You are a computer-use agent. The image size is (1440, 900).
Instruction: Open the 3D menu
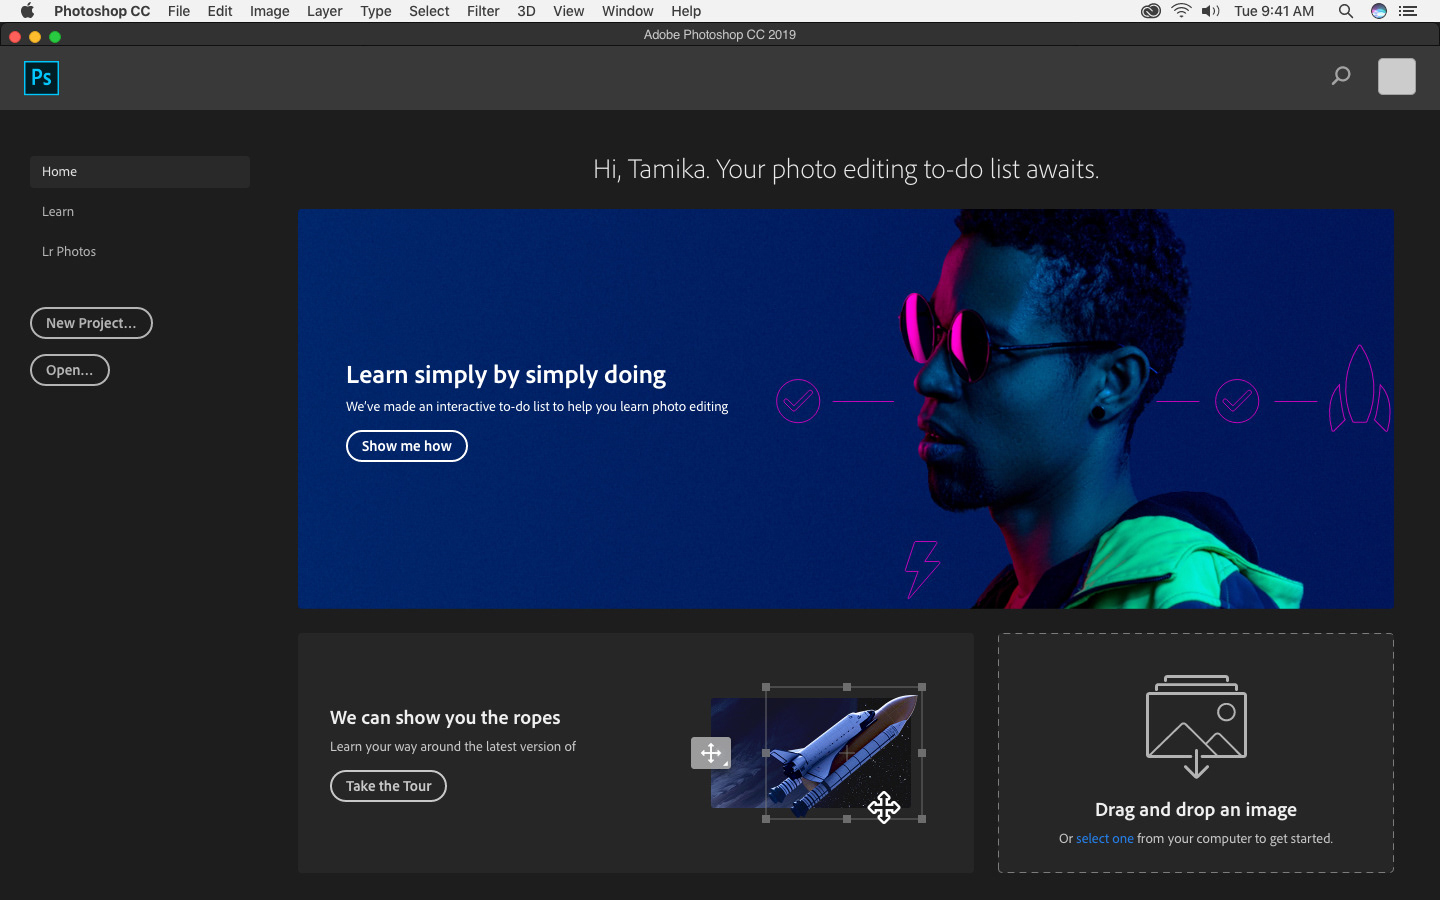[x=526, y=11]
